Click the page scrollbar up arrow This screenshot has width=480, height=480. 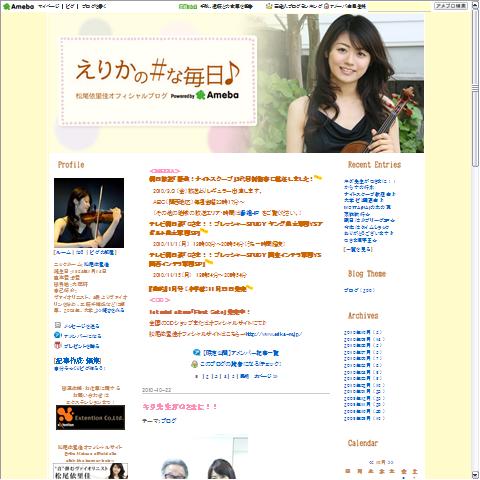click(475, 6)
